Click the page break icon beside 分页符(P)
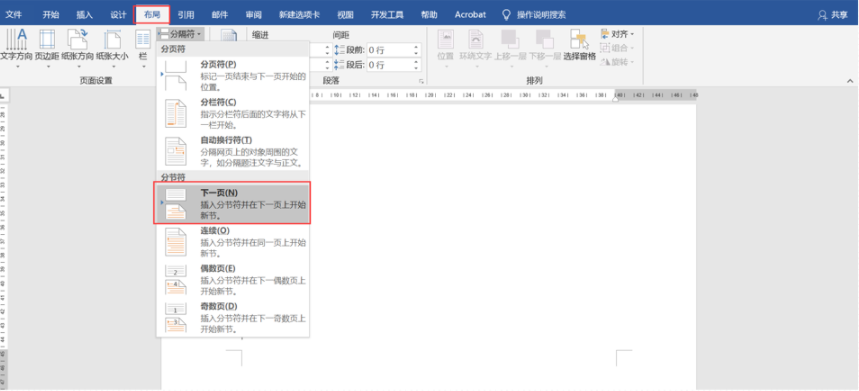Viewport: 859px width, 391px height. tap(176, 76)
